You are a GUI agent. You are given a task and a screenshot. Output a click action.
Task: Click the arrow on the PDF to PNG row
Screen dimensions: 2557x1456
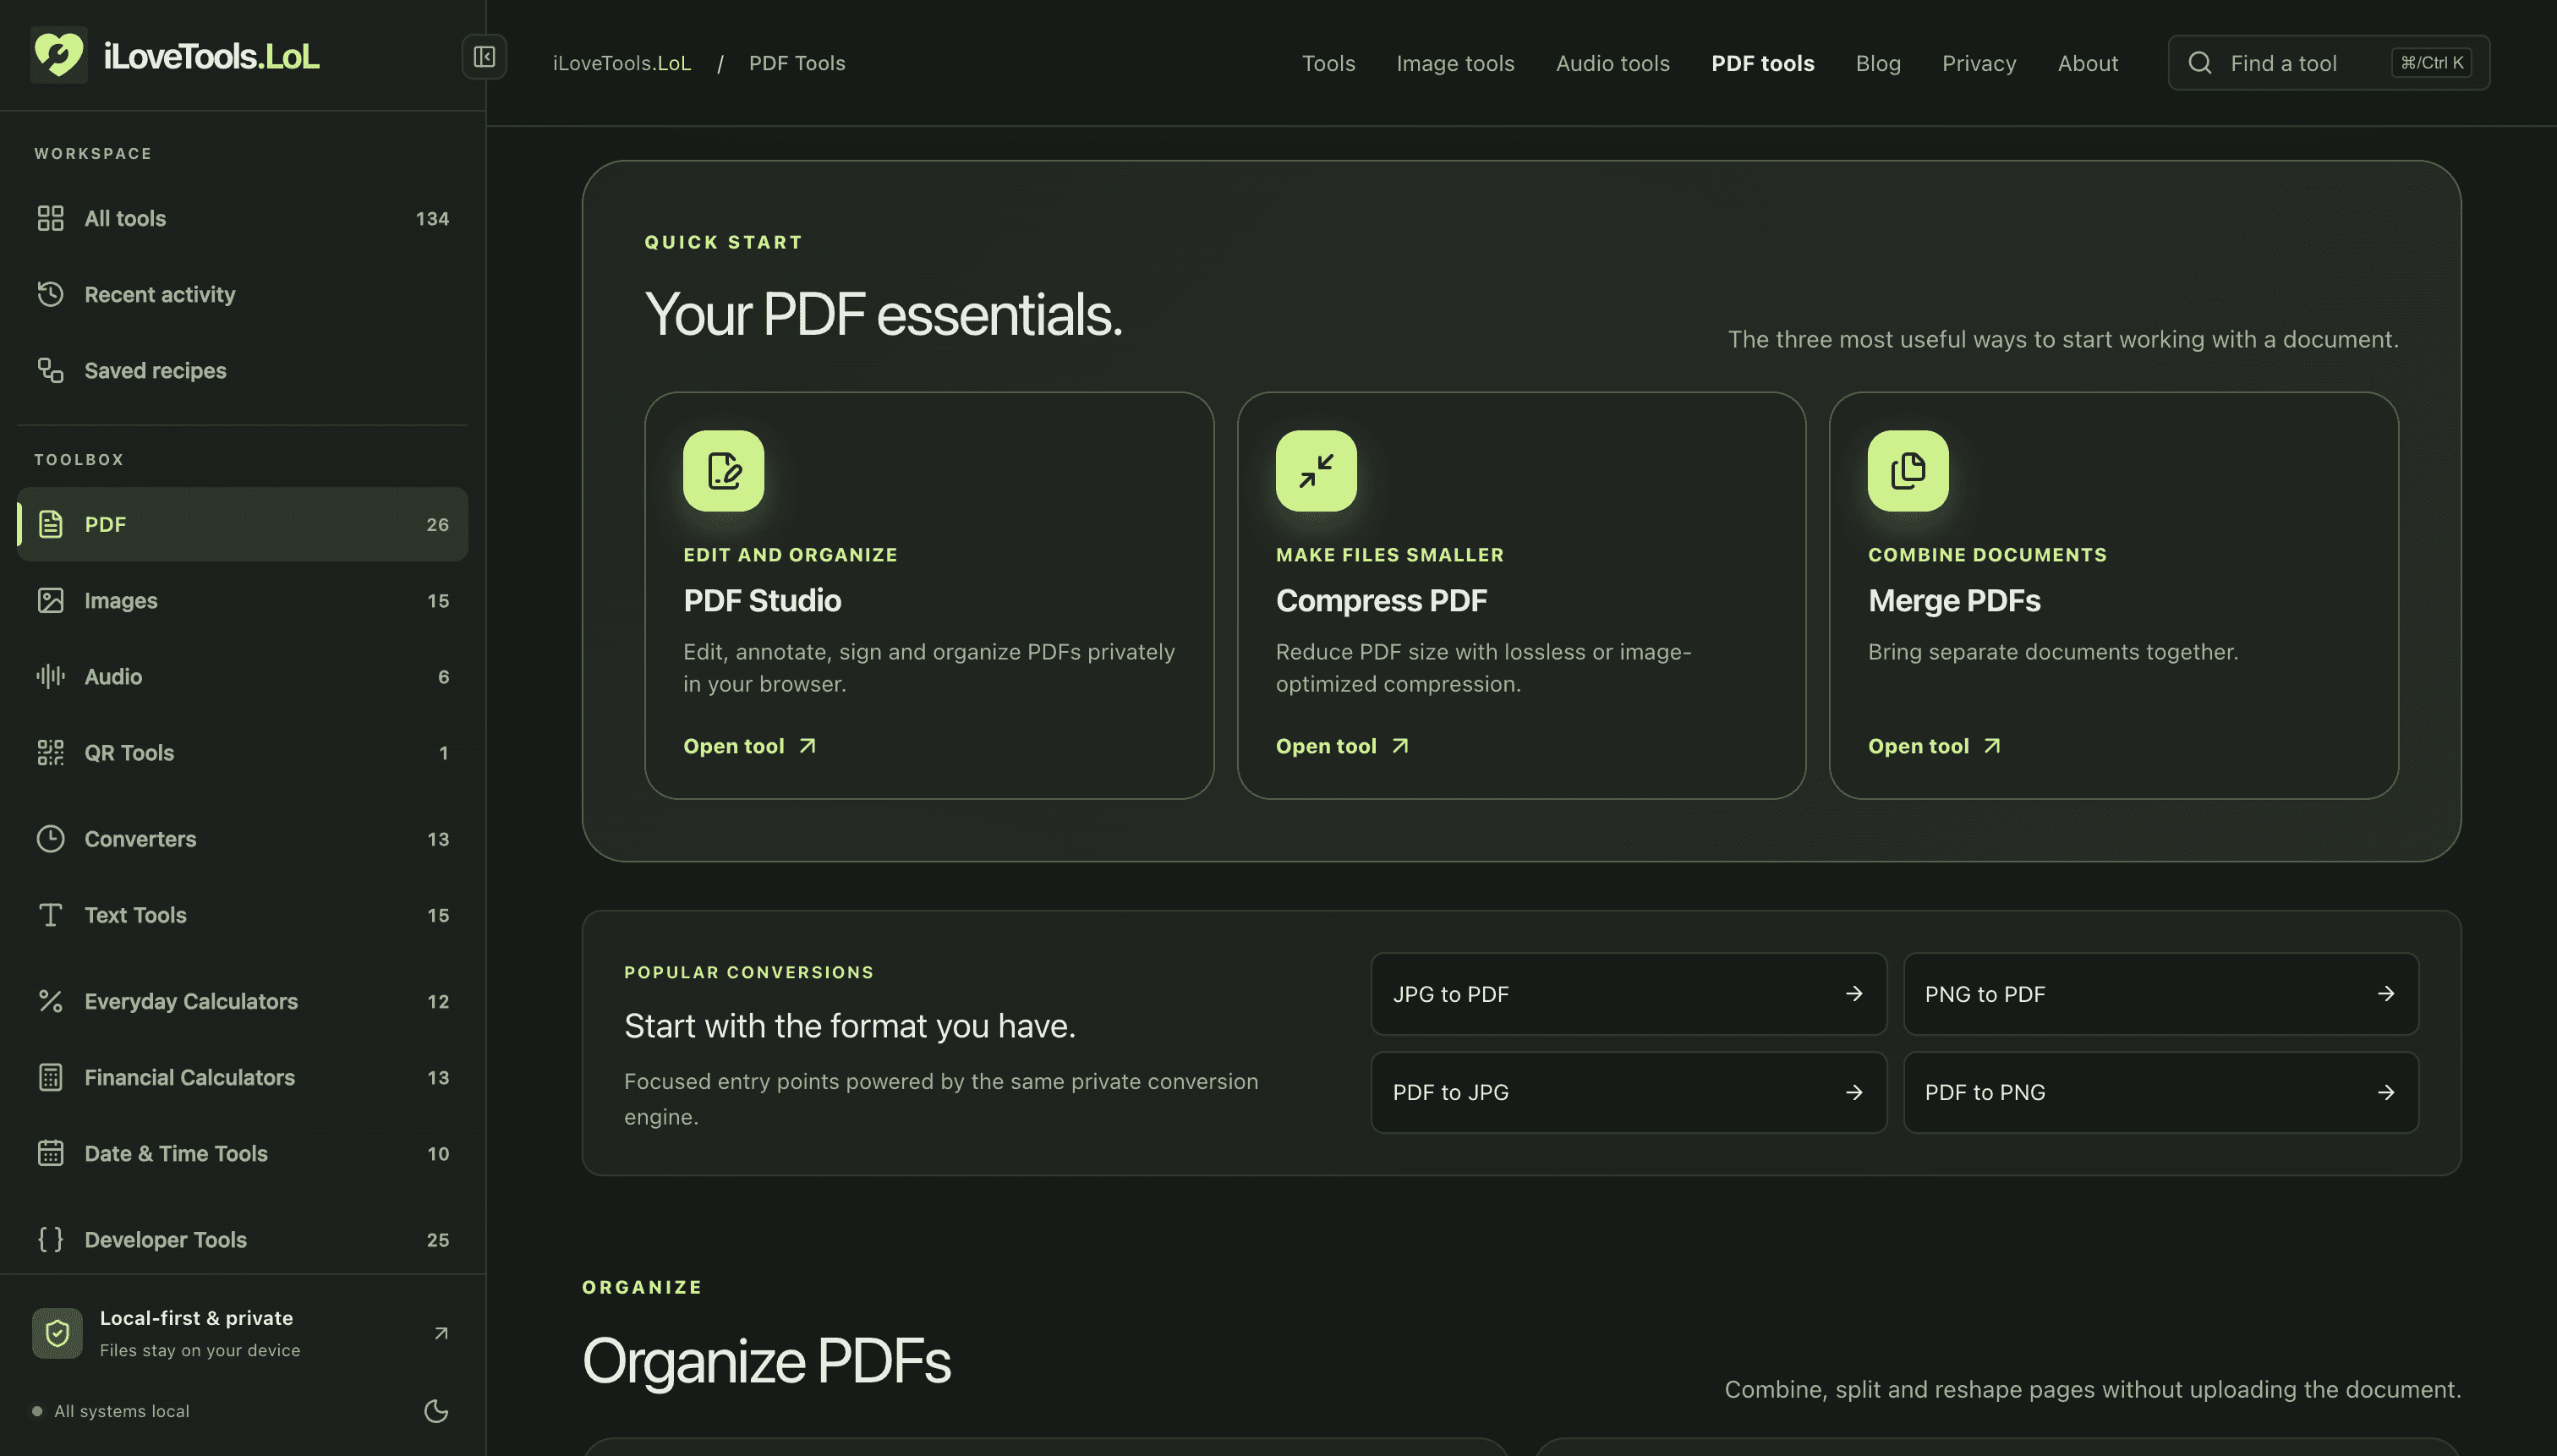coord(2385,1092)
